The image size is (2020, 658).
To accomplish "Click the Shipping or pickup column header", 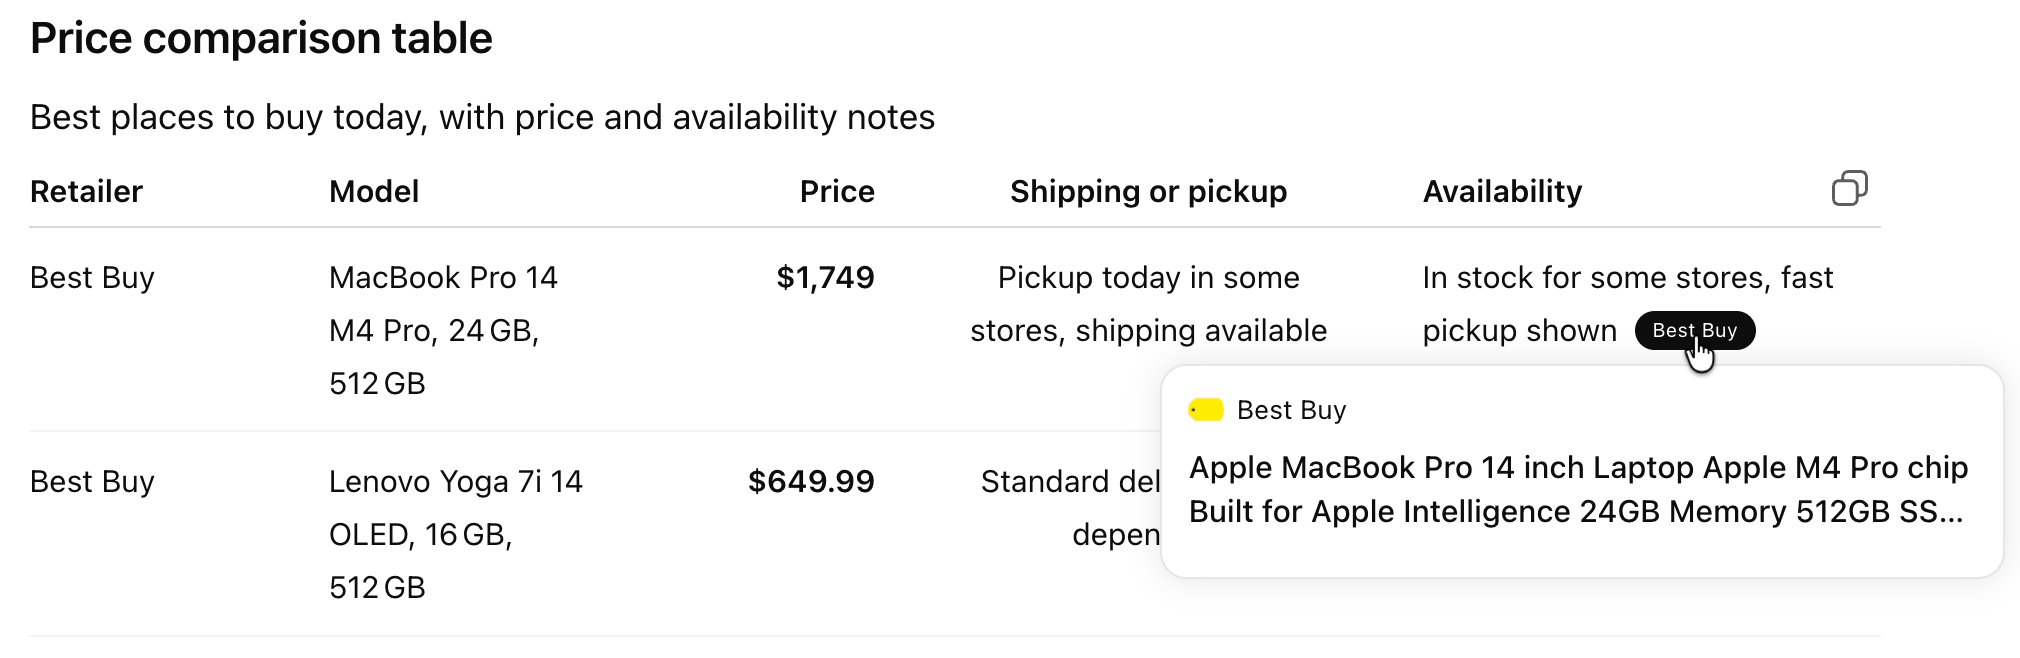I will tap(1148, 191).
